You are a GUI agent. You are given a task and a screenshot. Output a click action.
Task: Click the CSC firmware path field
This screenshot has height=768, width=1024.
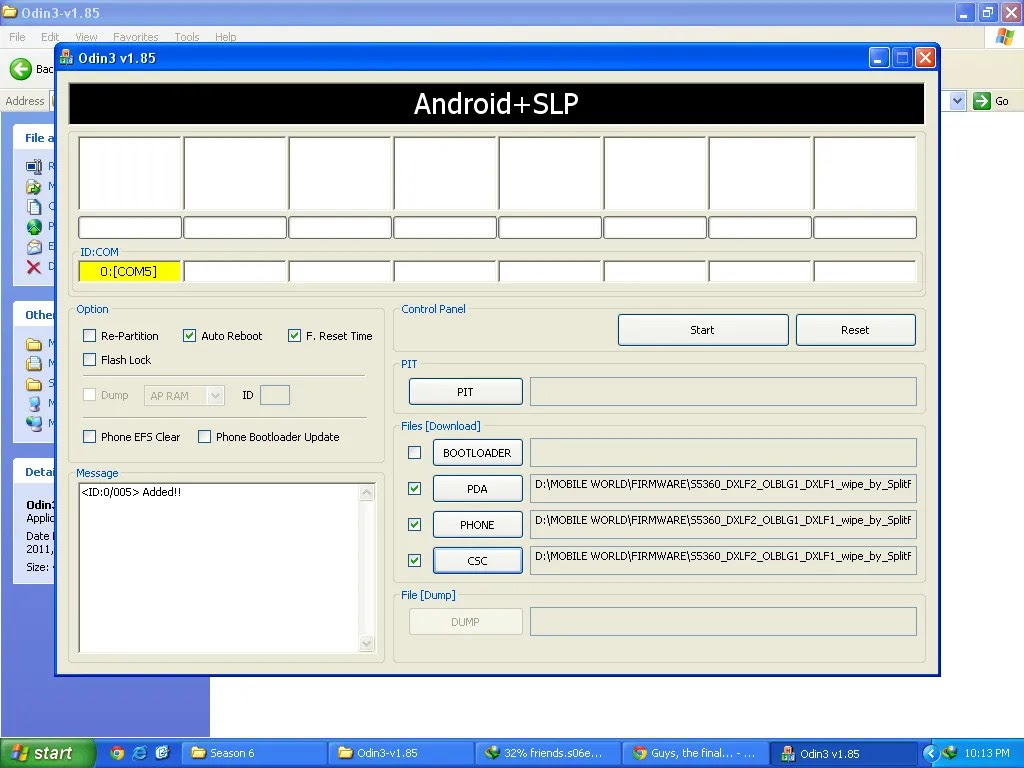point(723,560)
